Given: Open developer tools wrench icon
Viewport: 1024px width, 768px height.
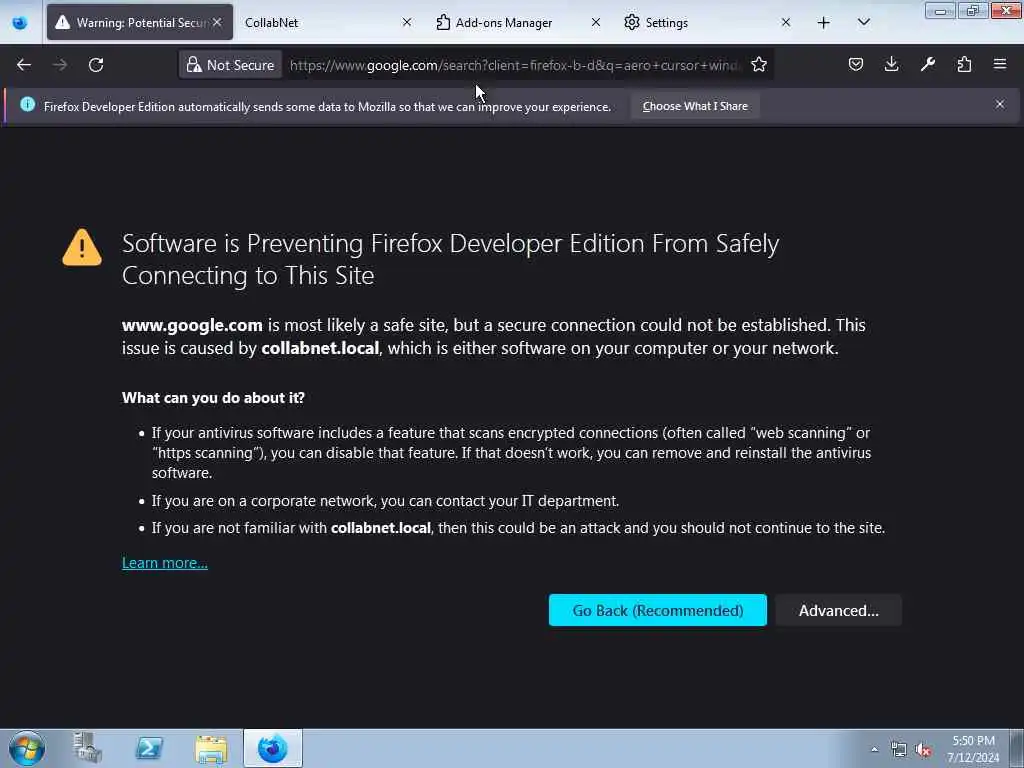Looking at the screenshot, I should click(928, 65).
